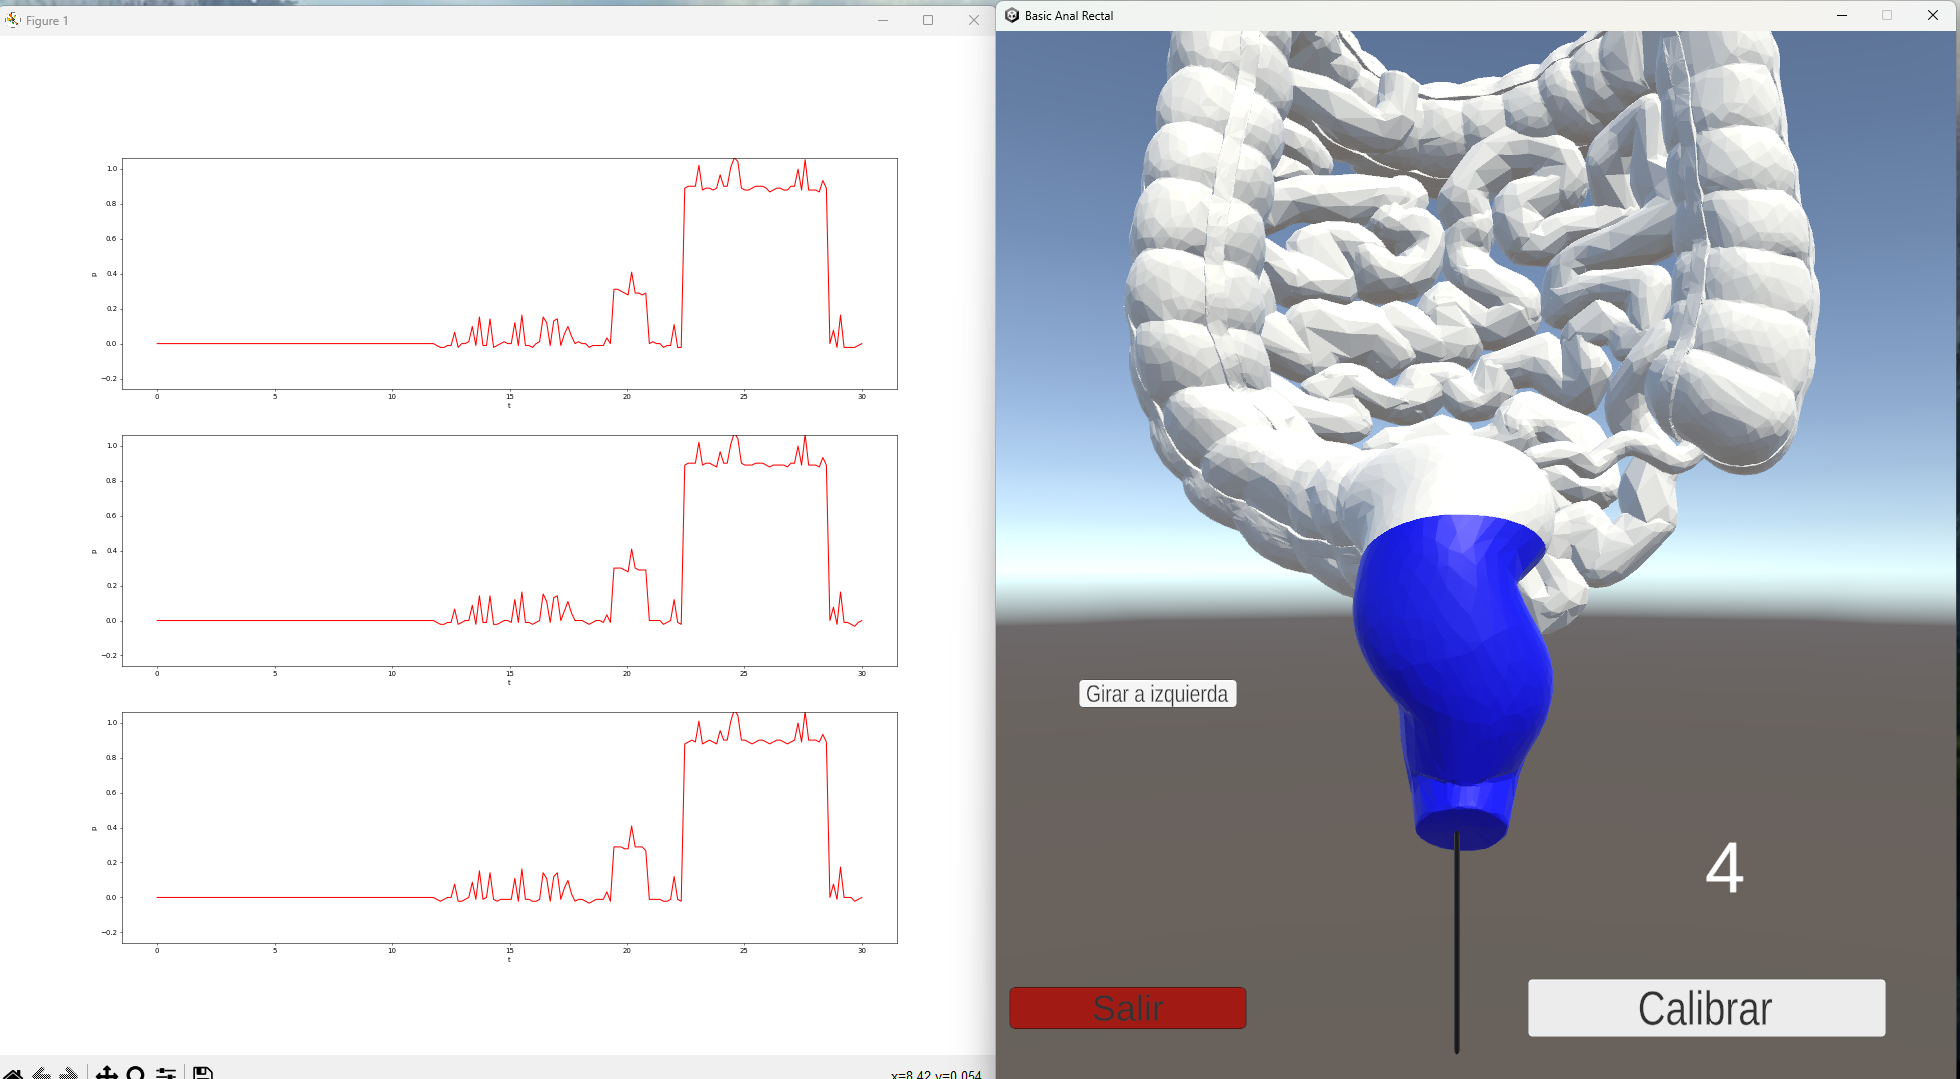Click the Girar a izquierda button
The width and height of the screenshot is (1960, 1079).
pos(1157,694)
